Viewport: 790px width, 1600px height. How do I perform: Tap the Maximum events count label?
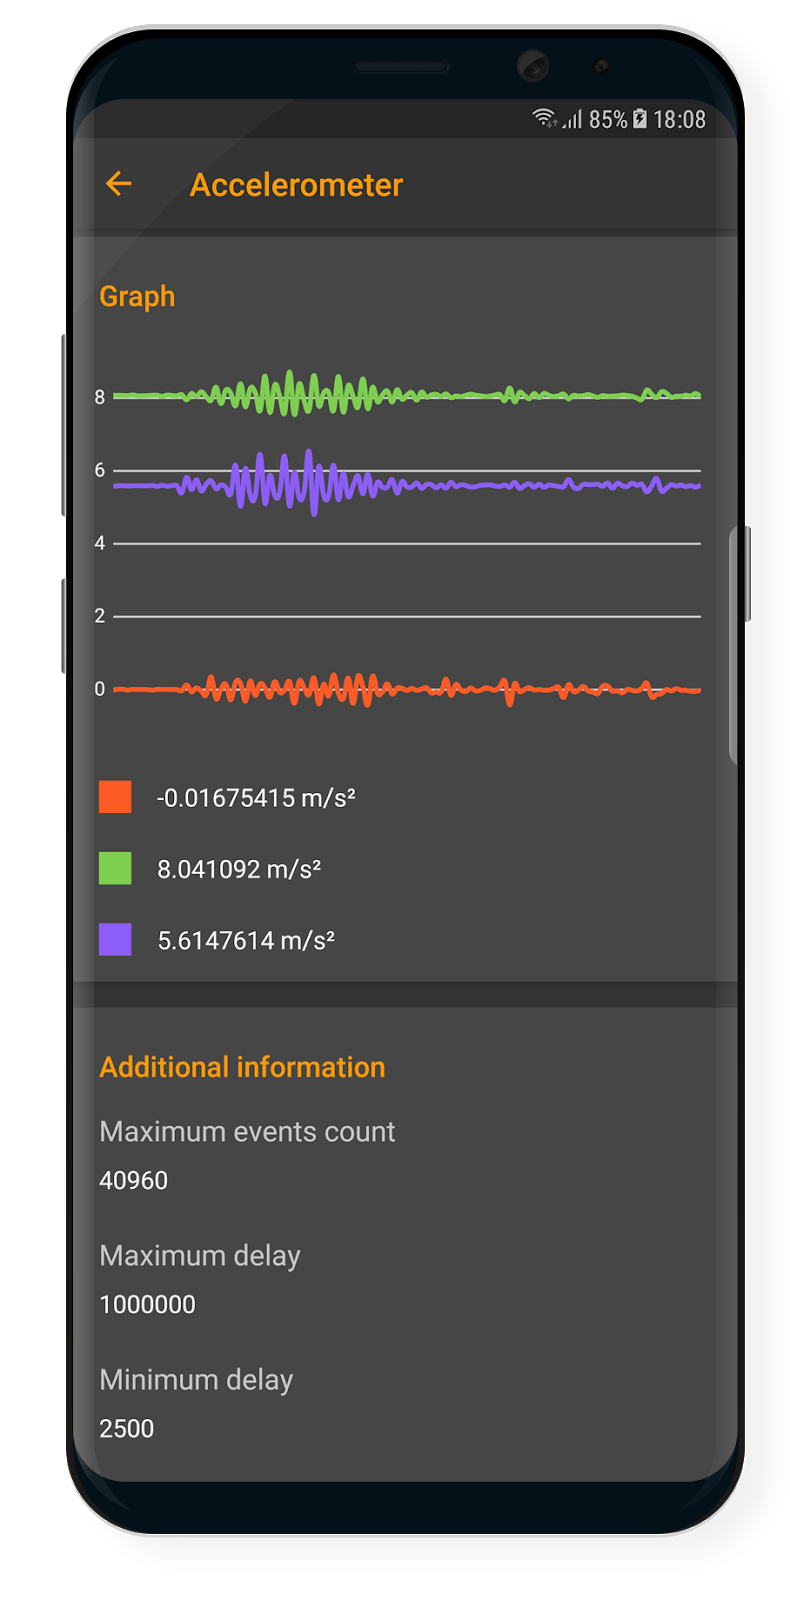pos(247,1131)
